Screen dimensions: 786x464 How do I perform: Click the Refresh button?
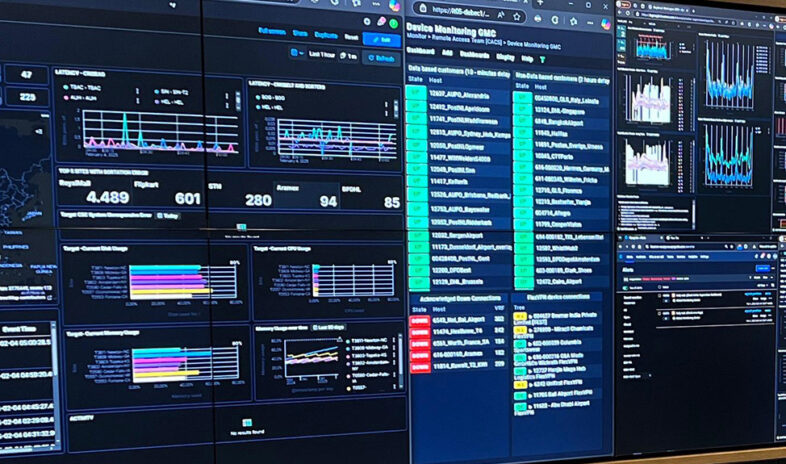tap(381, 59)
